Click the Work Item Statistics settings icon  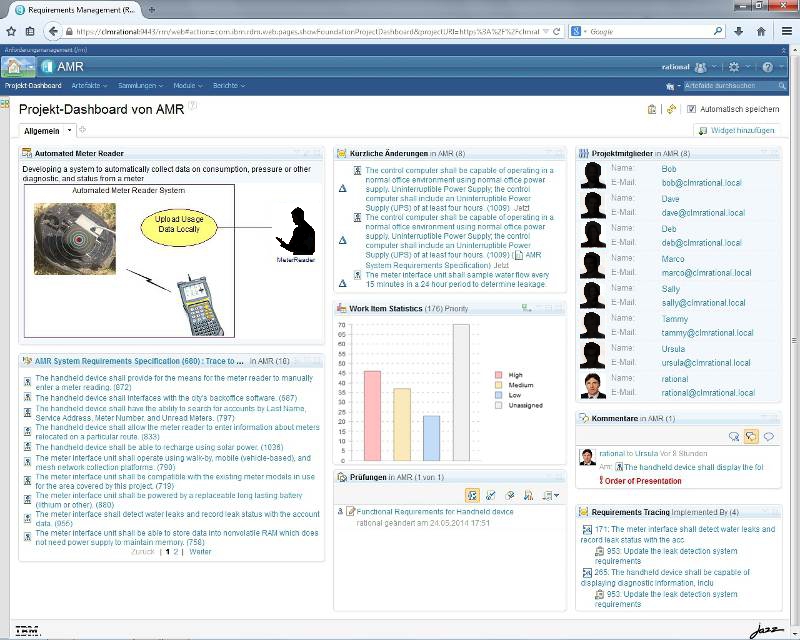pos(526,308)
